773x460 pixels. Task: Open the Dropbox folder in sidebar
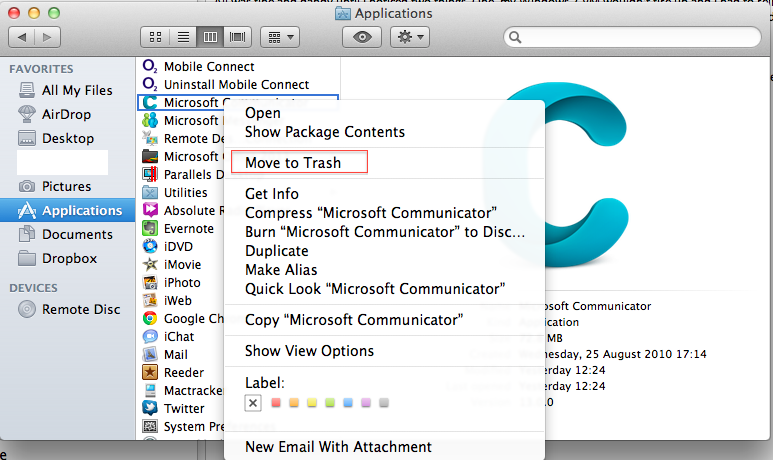[x=68, y=258]
